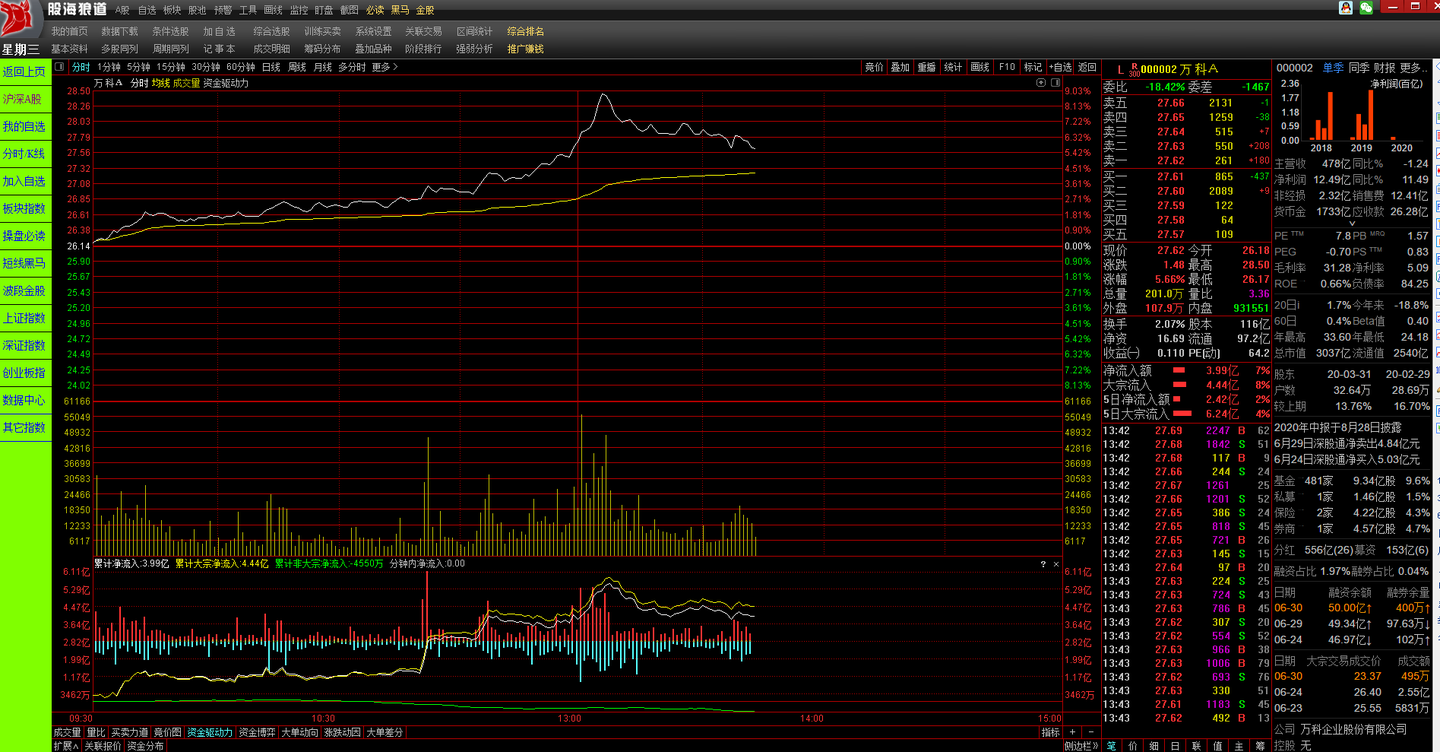The width and height of the screenshot is (1440, 752).
Task: Open 统计 statistics in chart toolbar
Action: [953, 67]
